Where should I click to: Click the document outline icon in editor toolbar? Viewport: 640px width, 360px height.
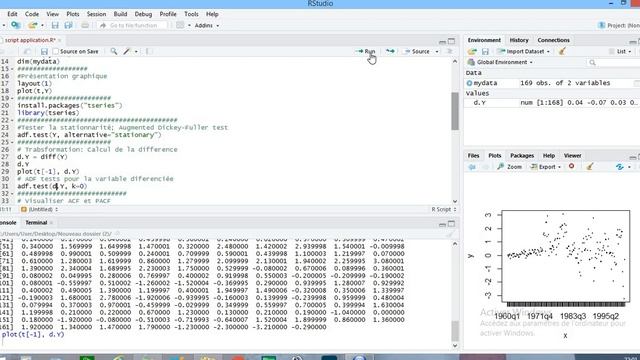tap(450, 51)
